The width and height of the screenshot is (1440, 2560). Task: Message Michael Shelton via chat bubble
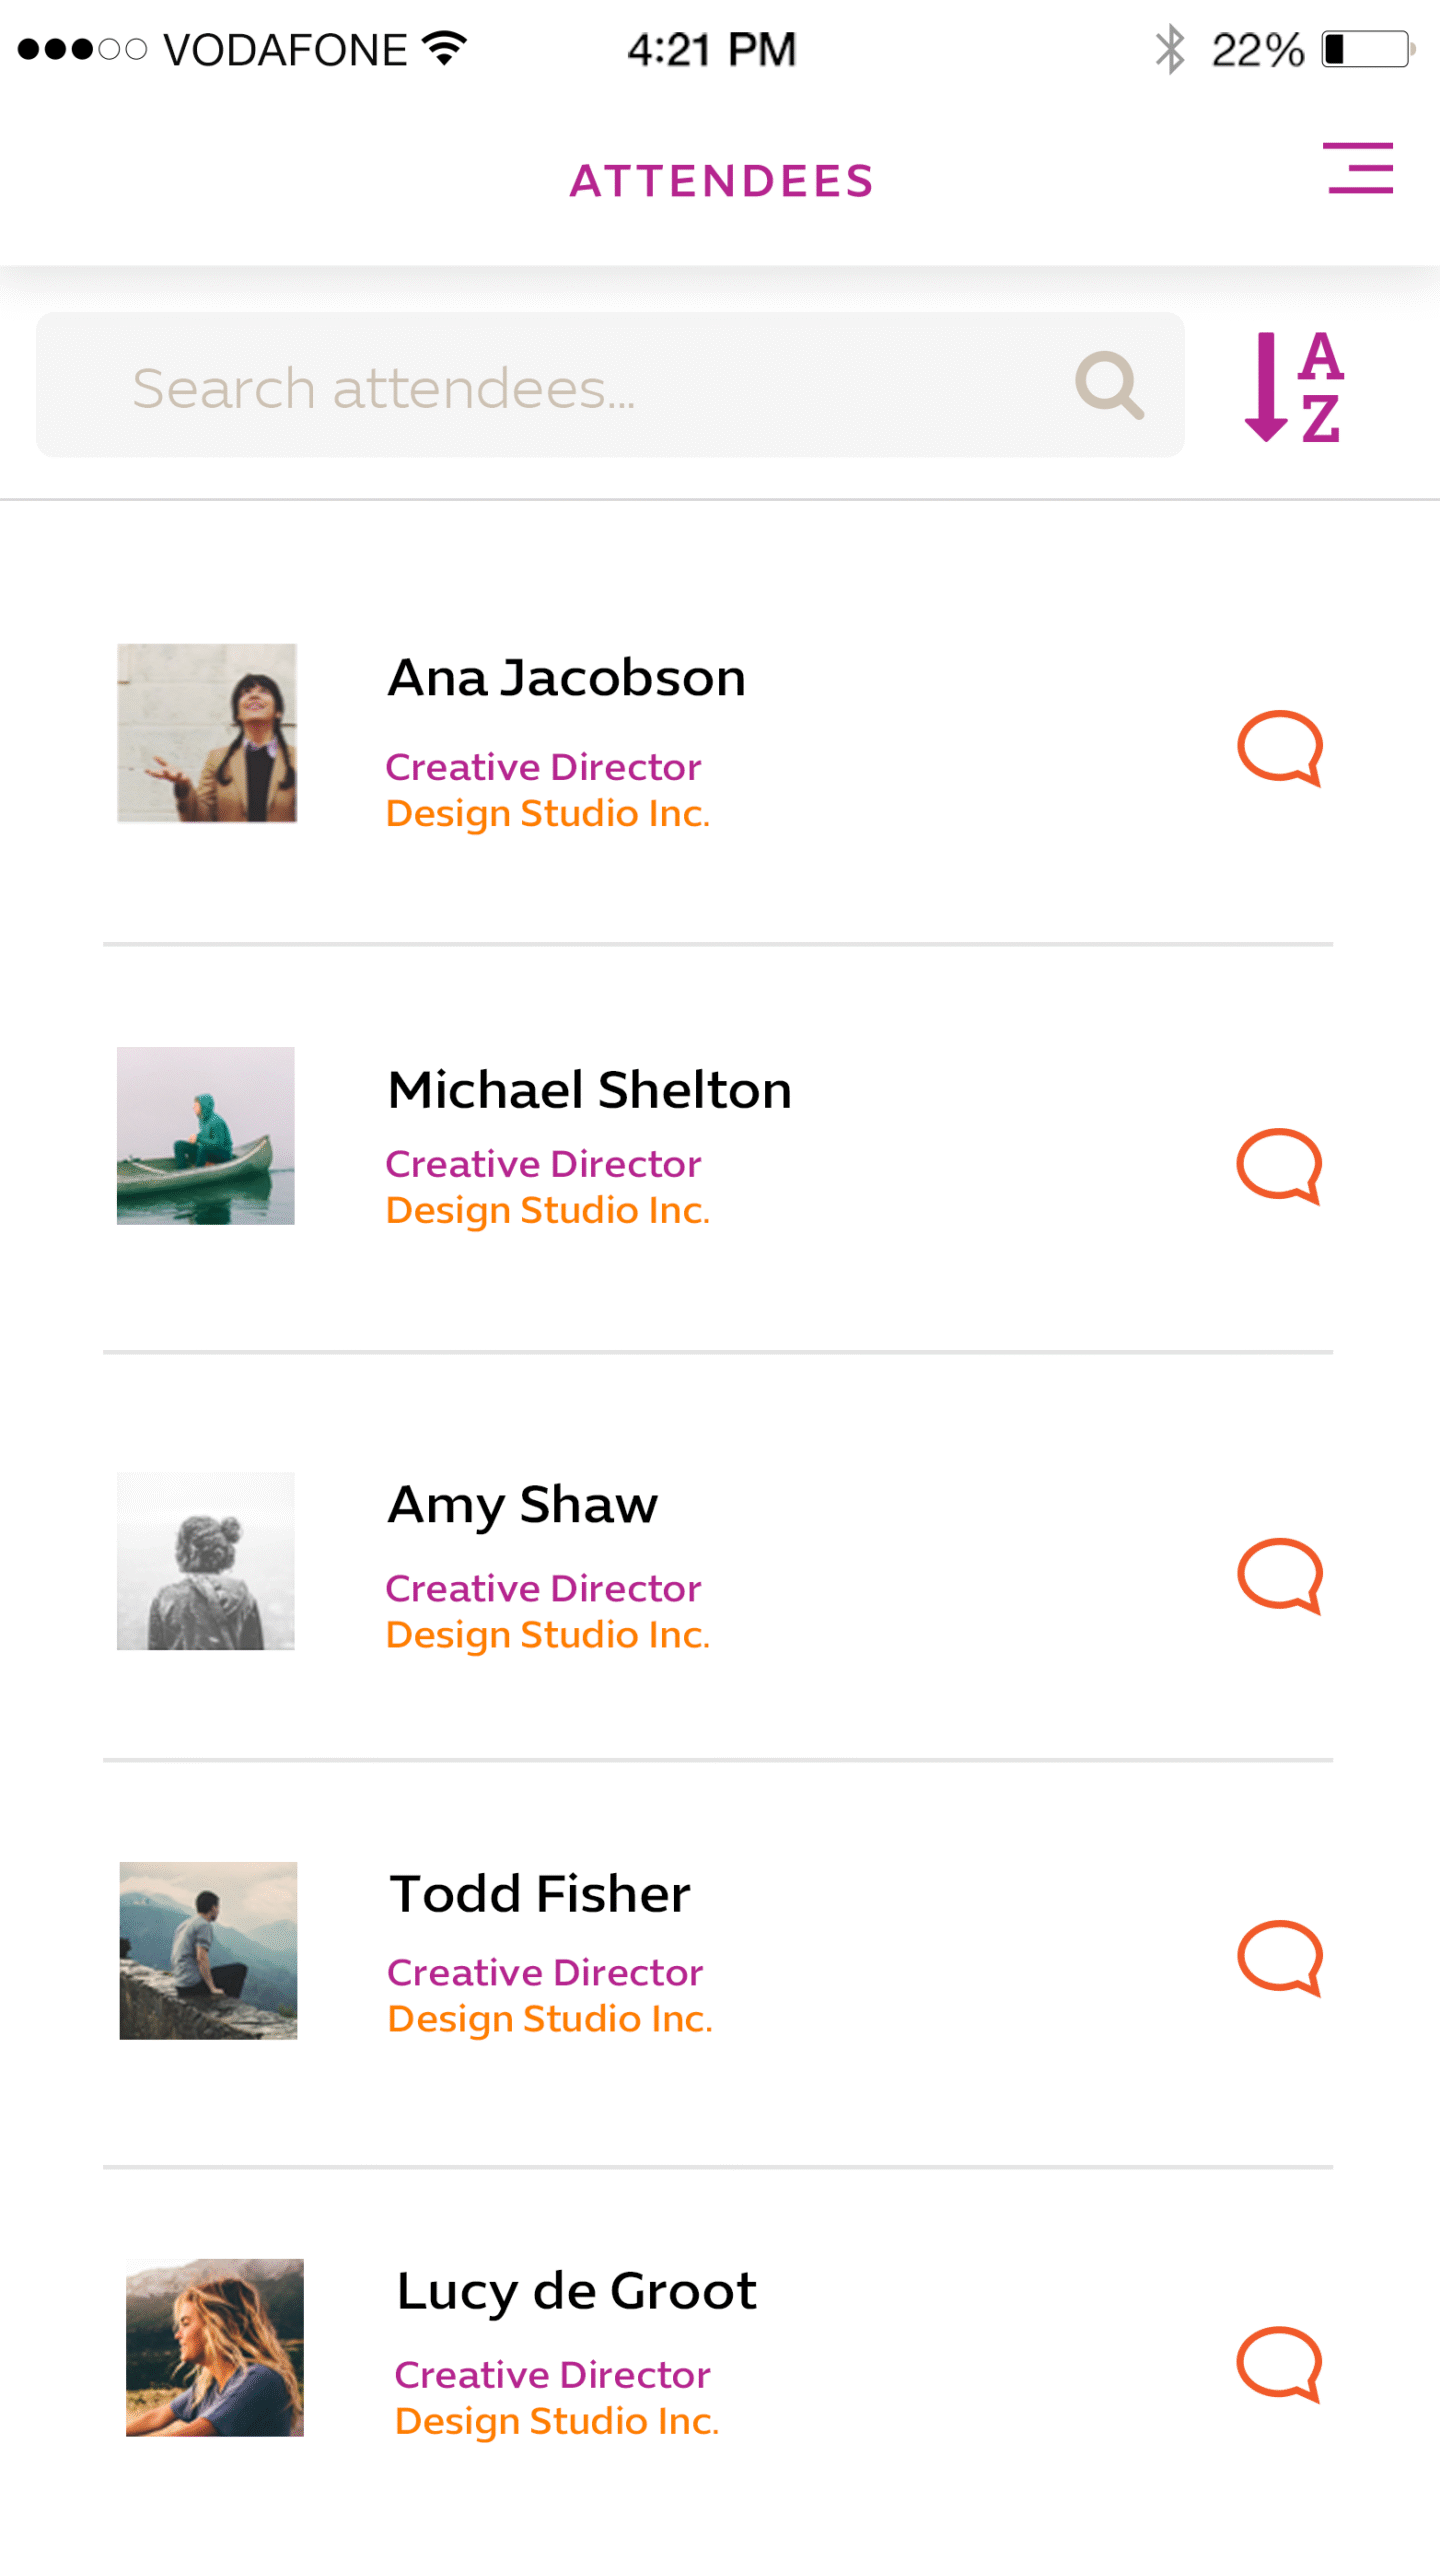click(1279, 1165)
